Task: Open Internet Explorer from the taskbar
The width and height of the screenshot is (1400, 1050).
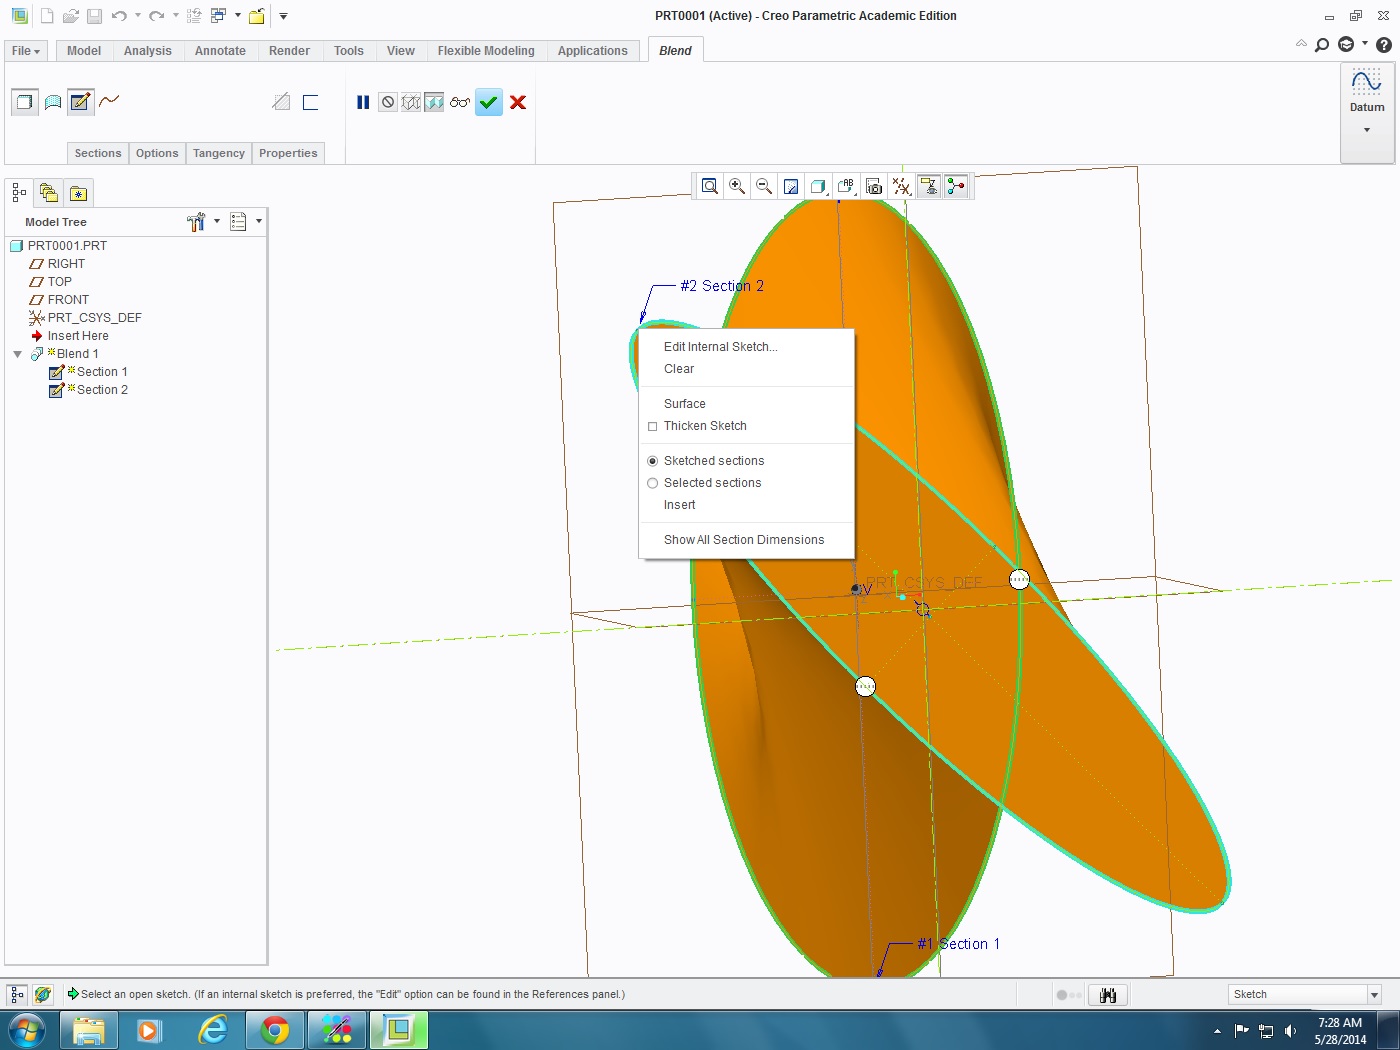Action: (x=213, y=1030)
